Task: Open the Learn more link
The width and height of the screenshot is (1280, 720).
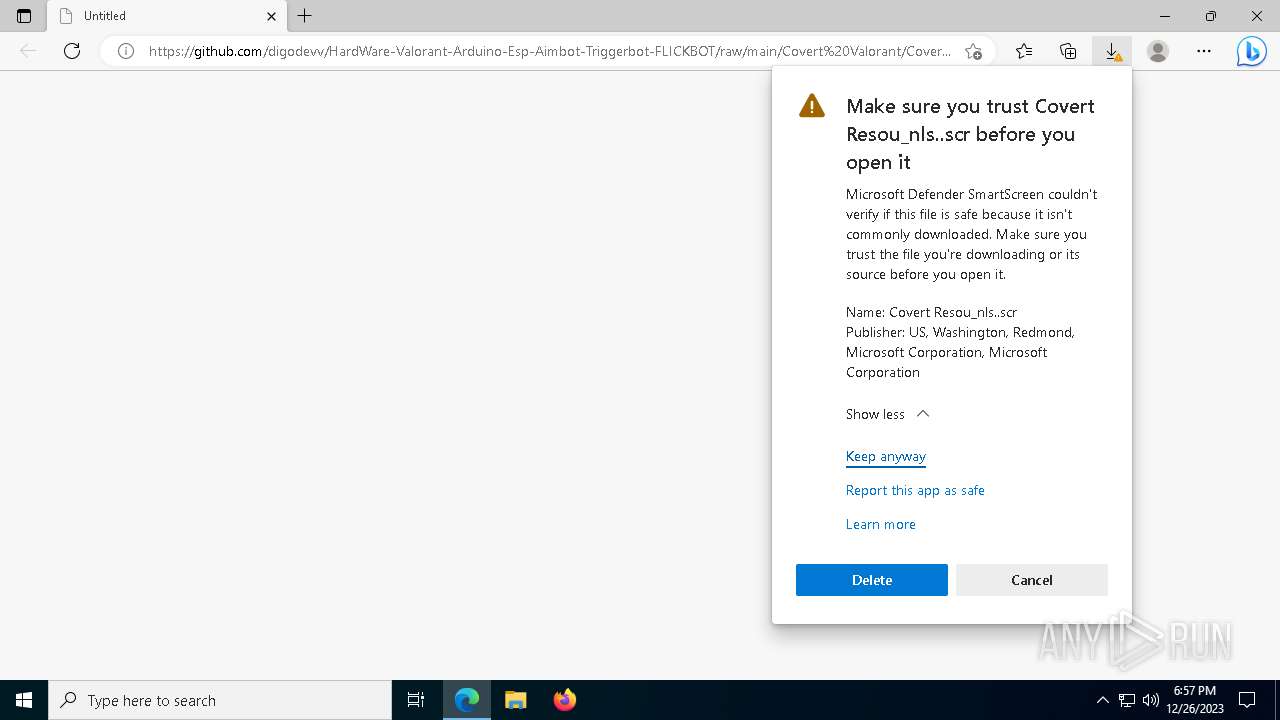Action: tap(881, 524)
